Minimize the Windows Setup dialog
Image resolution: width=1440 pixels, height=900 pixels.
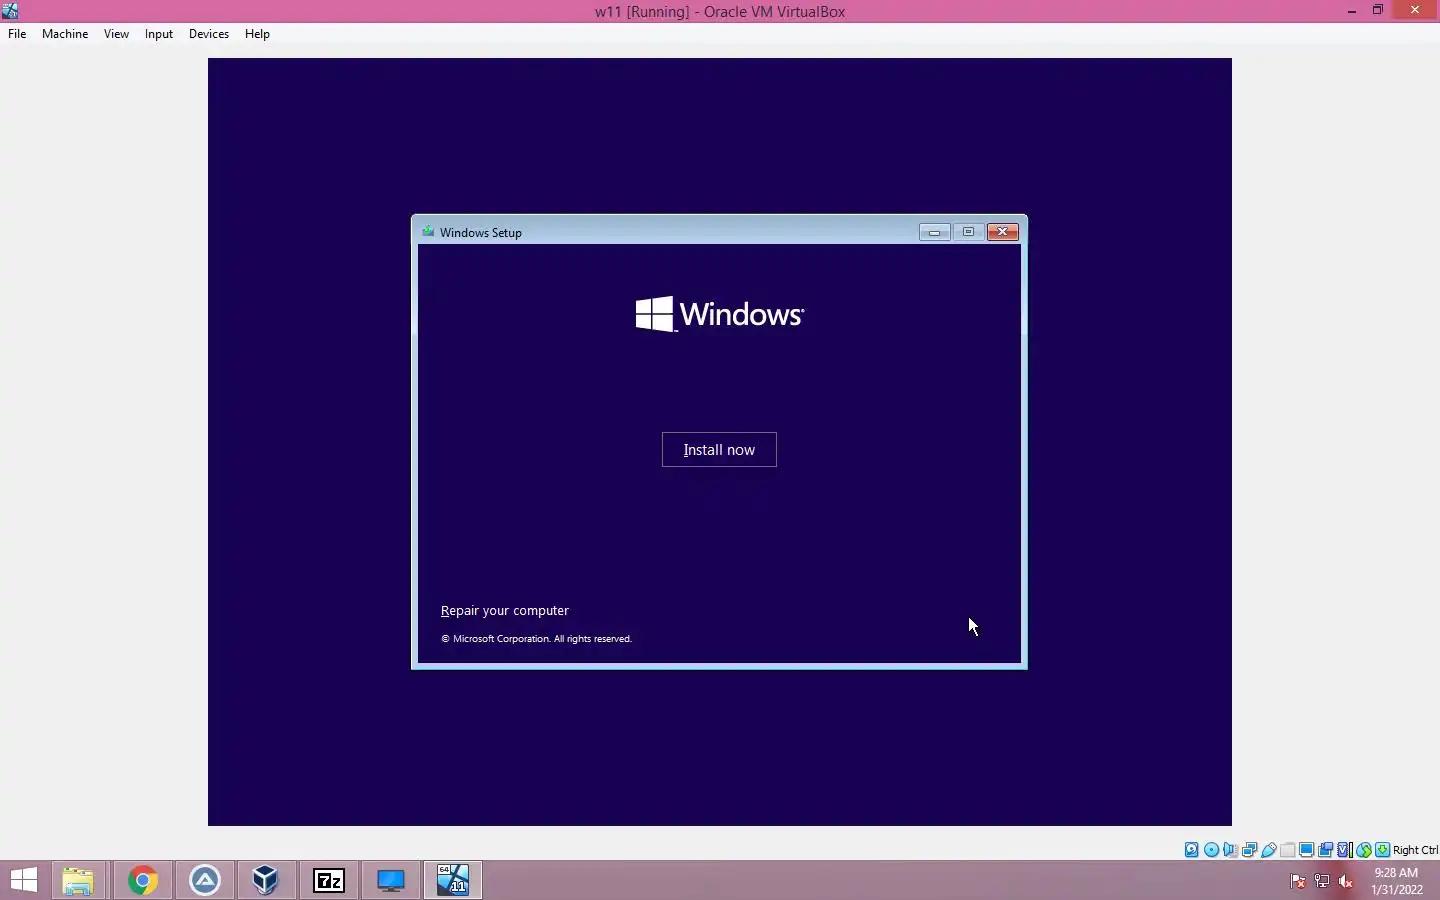tap(934, 232)
